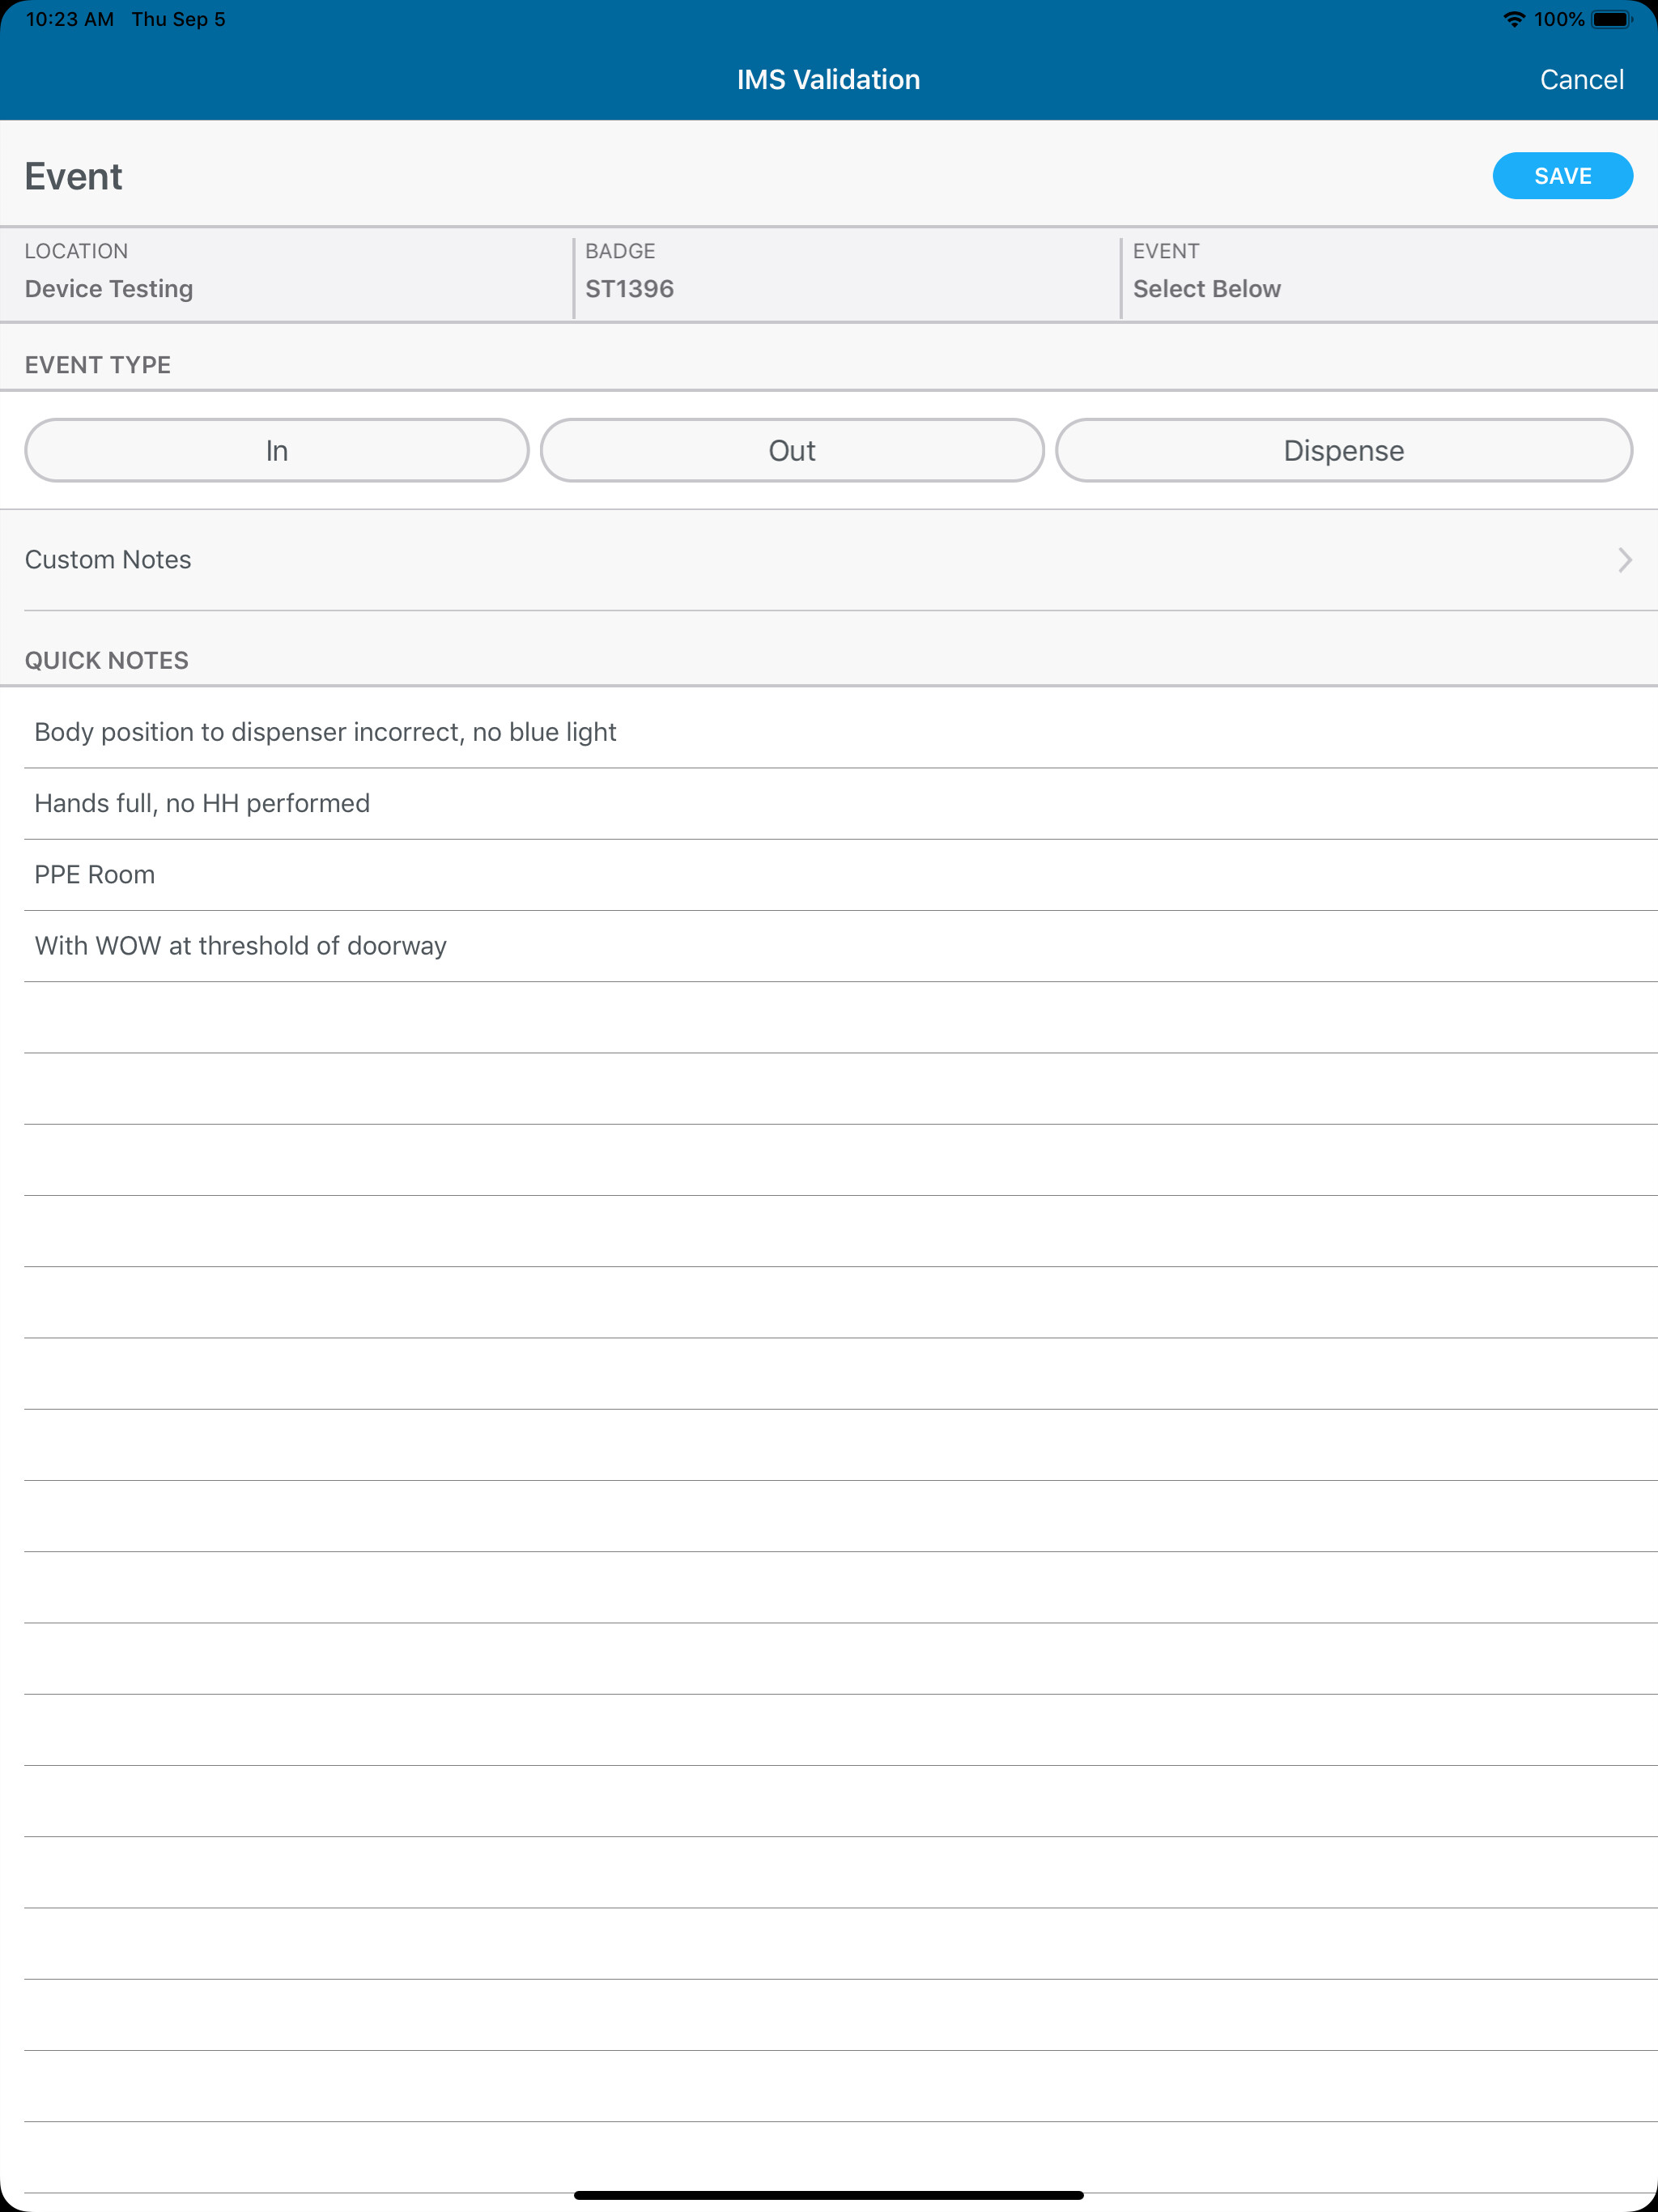Tap the Cancel button in header
Screen dimensions: 1658x2212
pyautogui.click(x=1581, y=80)
